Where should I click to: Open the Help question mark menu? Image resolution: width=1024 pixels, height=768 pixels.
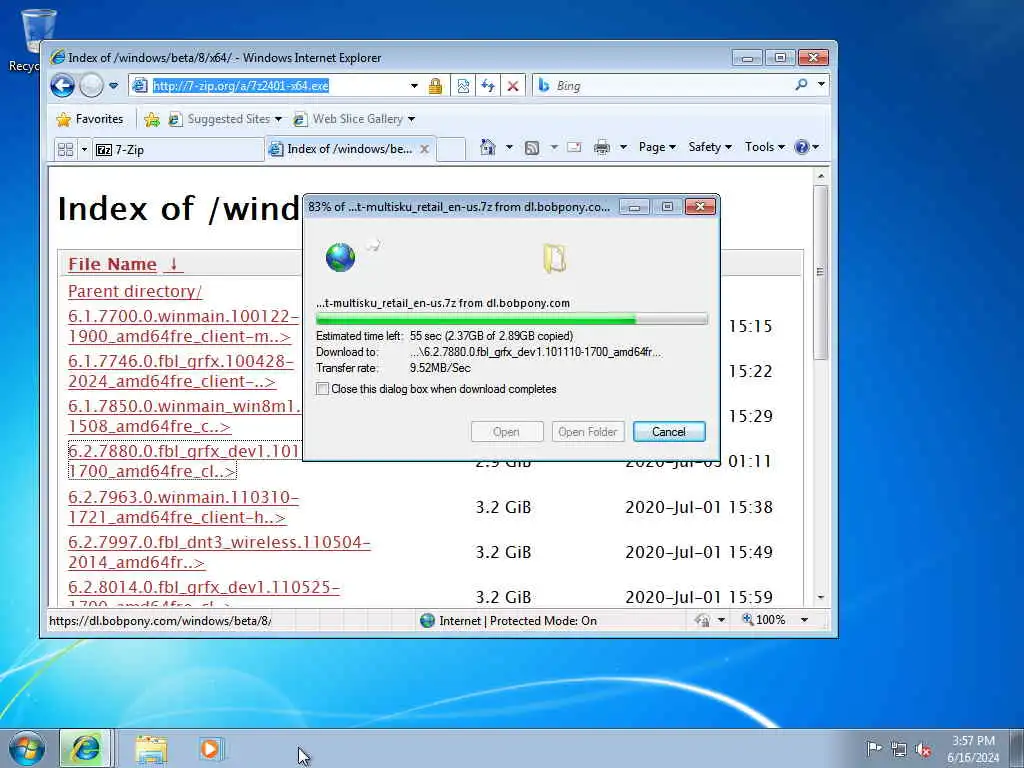coord(807,147)
